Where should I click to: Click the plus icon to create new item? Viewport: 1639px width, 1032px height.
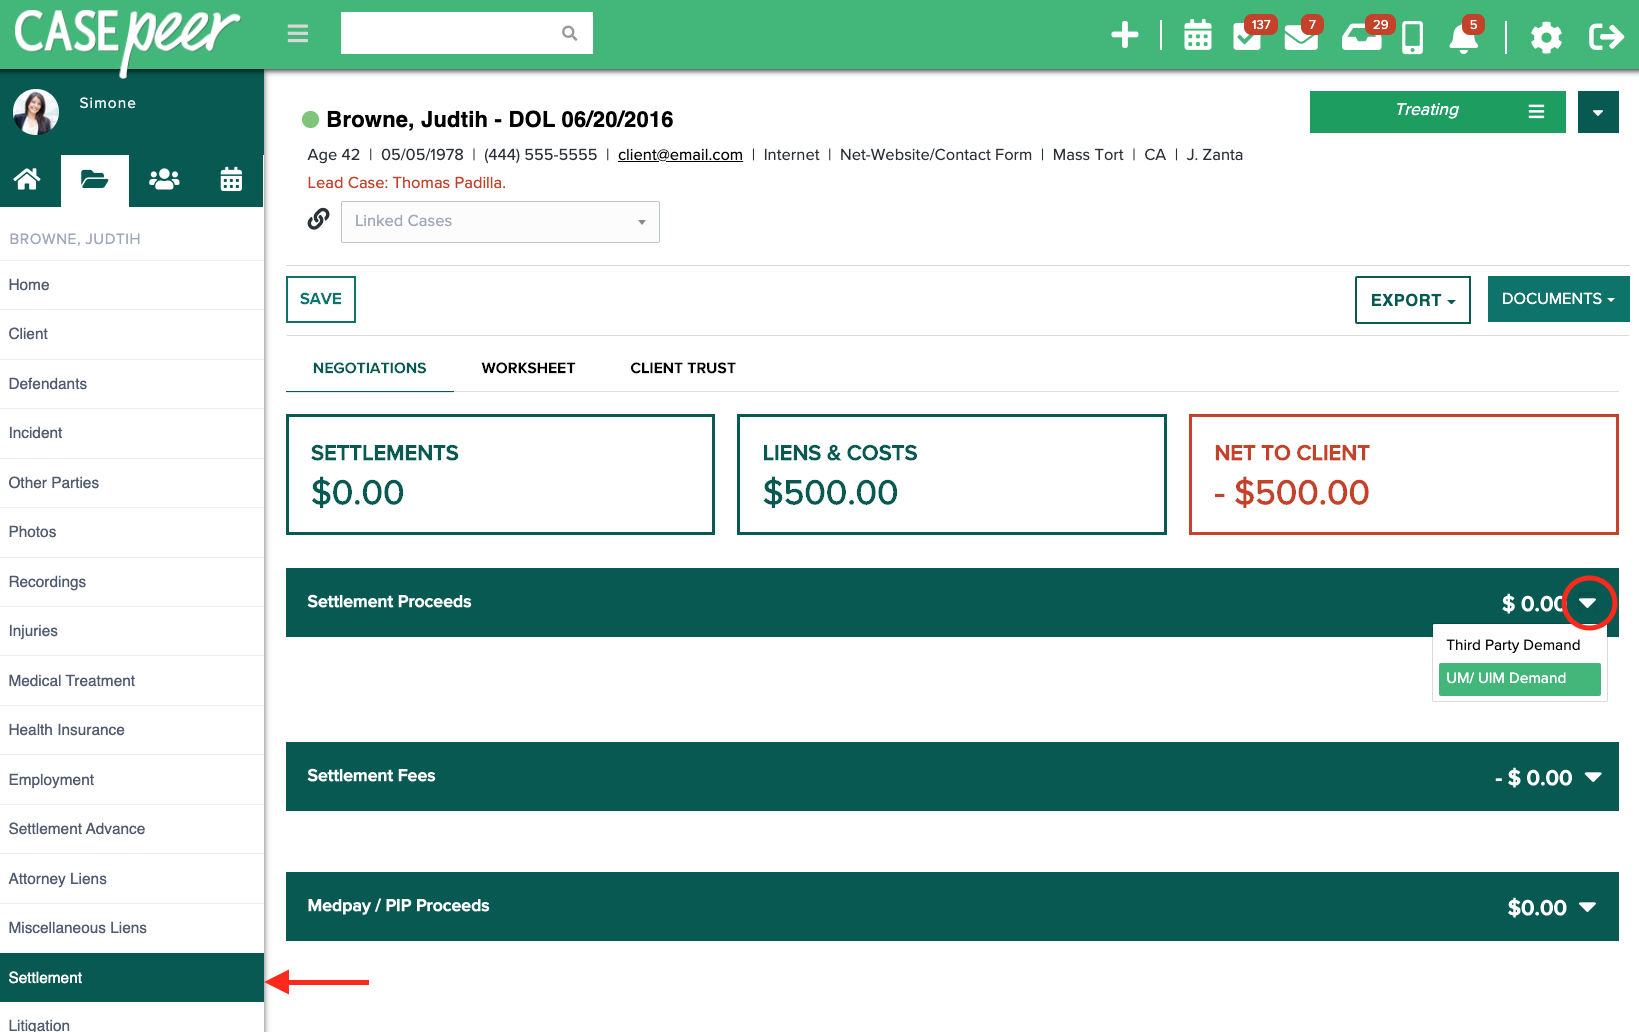point(1124,34)
